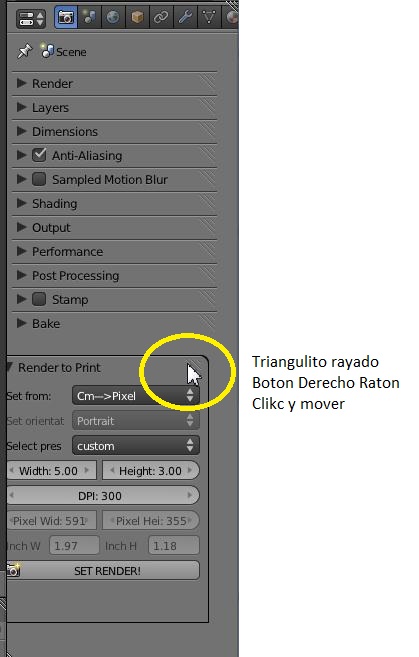Open the custom preset dropdown
The width and height of the screenshot is (419, 657).
136,445
